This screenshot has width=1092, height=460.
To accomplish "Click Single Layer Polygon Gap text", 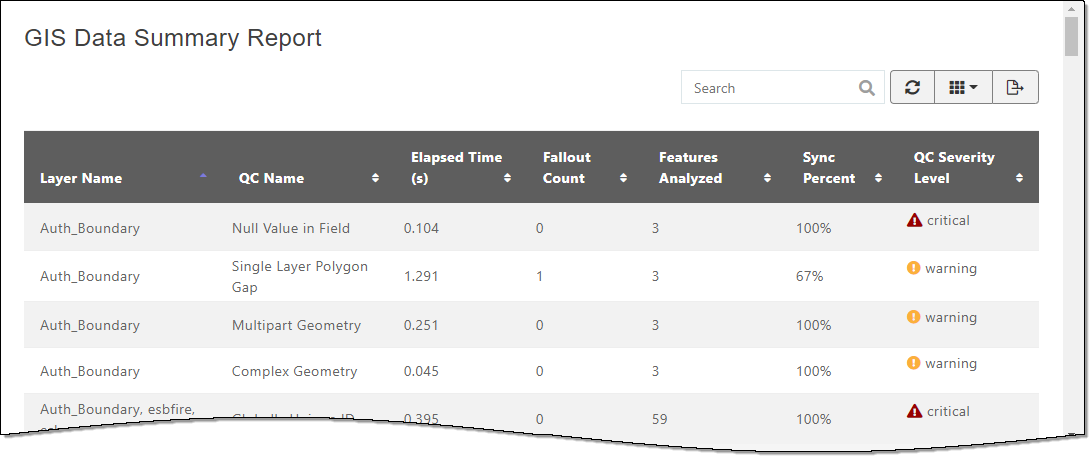I will click(299, 276).
